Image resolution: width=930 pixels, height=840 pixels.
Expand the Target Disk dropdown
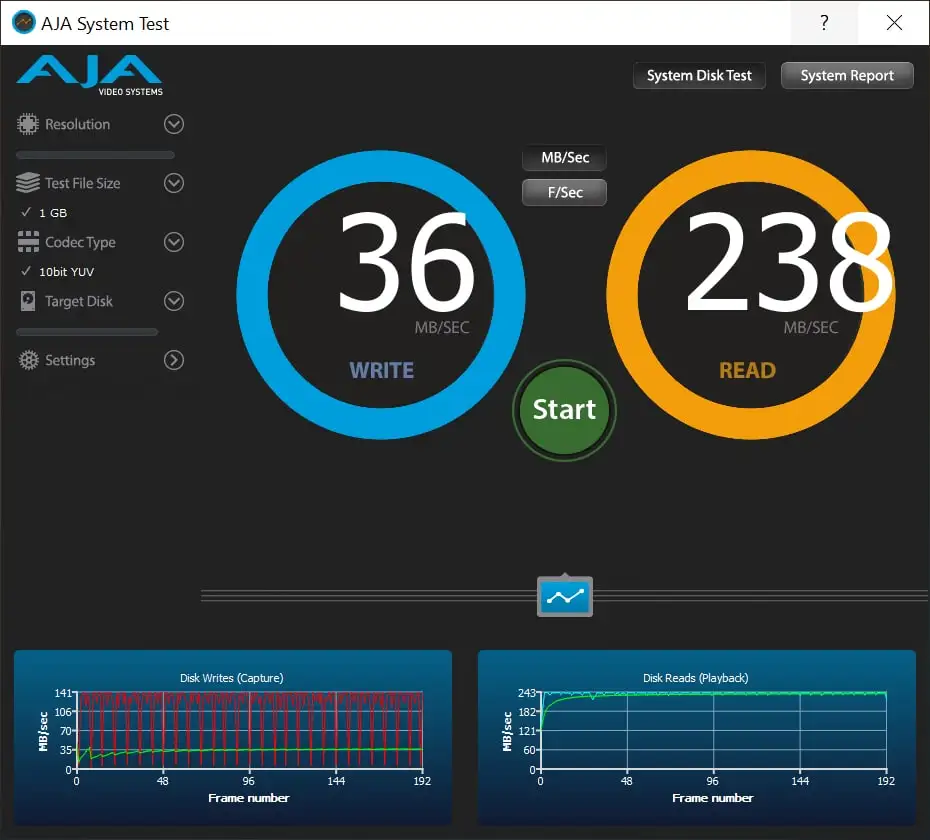coord(174,301)
